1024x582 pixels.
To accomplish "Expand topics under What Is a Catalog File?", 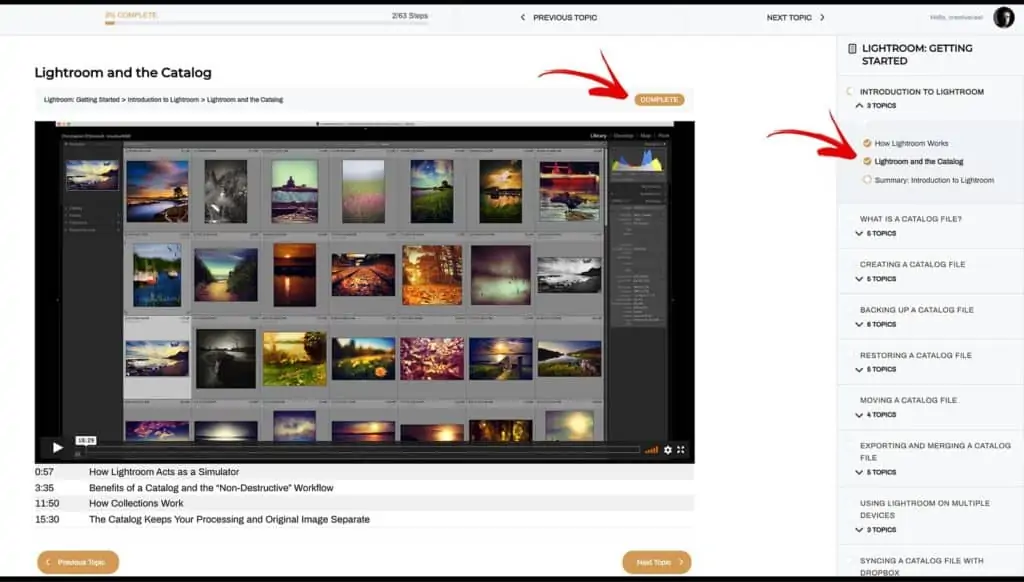I will tap(876, 233).
